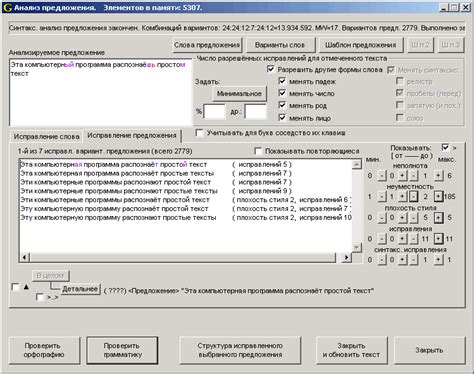Click the list's horizontal scroll-right arrow

[347, 258]
